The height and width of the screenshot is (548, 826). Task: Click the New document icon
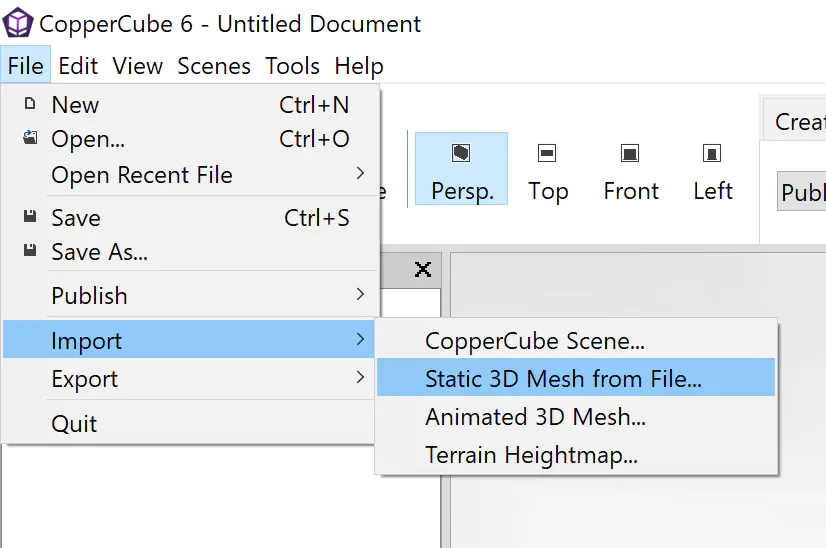30,104
